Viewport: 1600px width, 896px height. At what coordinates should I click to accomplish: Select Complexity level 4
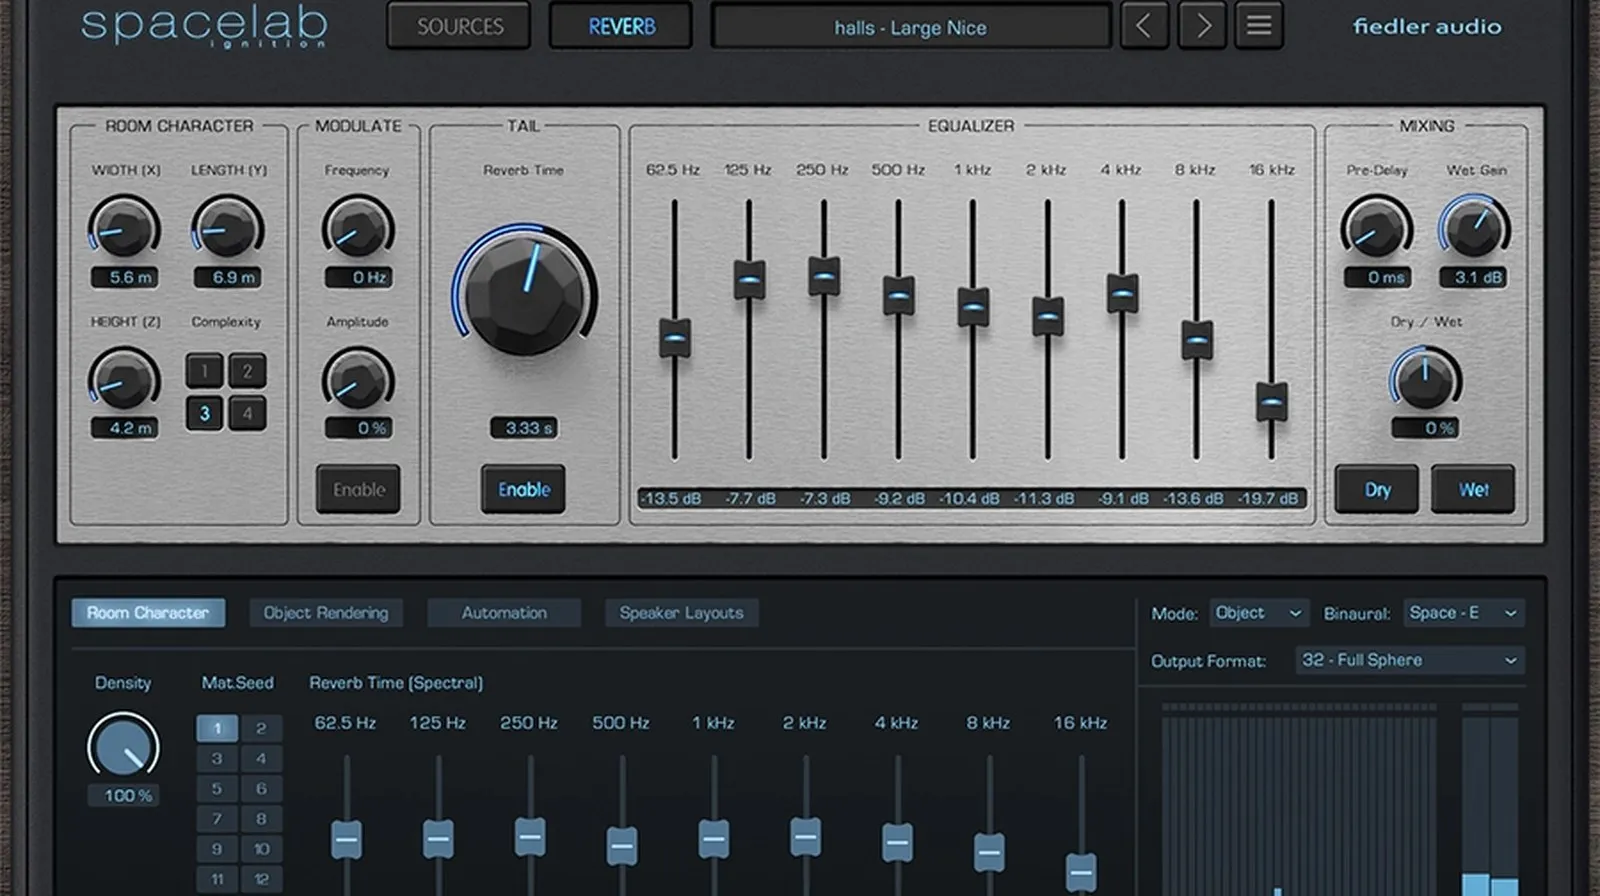247,413
